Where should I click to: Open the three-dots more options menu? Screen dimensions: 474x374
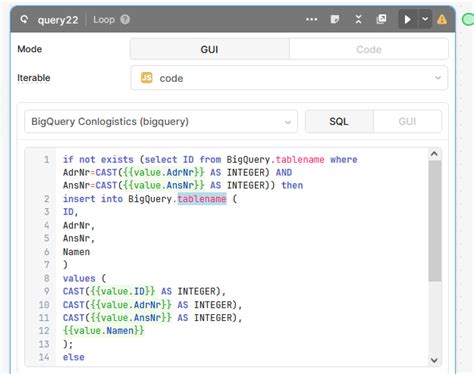[x=312, y=20]
